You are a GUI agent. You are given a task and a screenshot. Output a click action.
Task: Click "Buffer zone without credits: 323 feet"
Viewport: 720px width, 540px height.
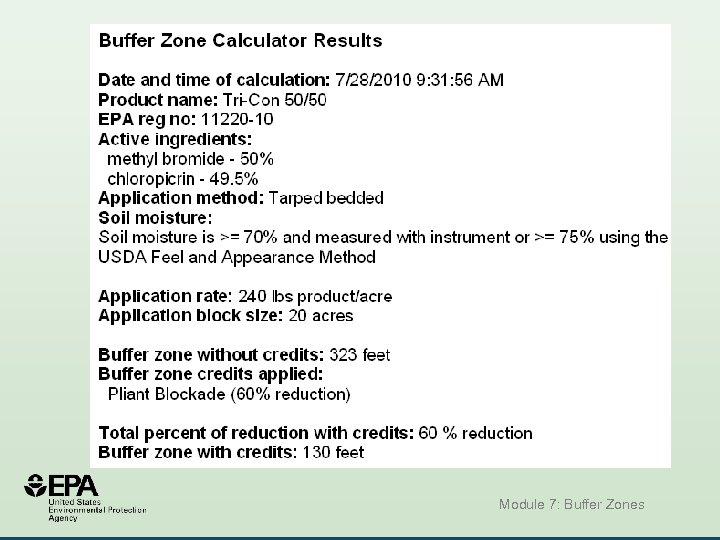(244, 355)
